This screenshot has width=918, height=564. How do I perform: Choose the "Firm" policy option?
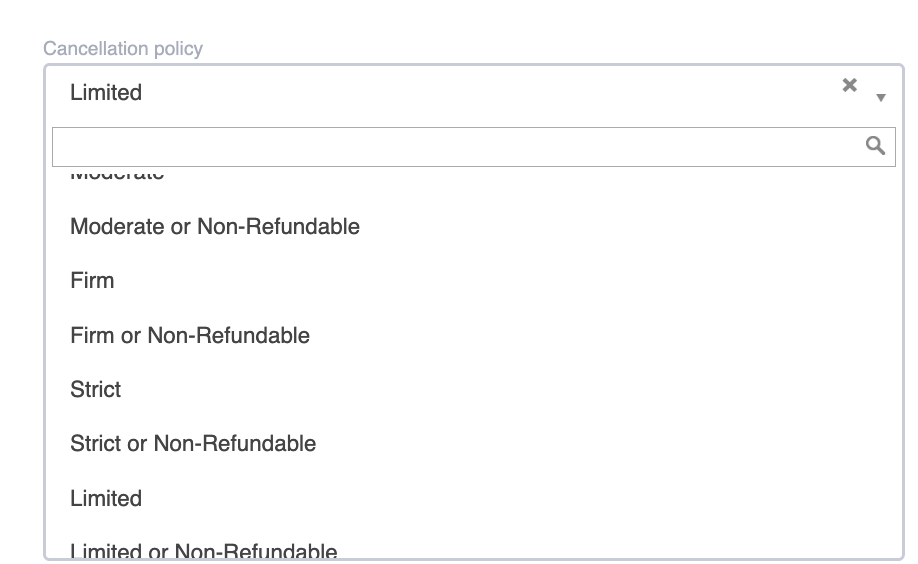tap(92, 281)
